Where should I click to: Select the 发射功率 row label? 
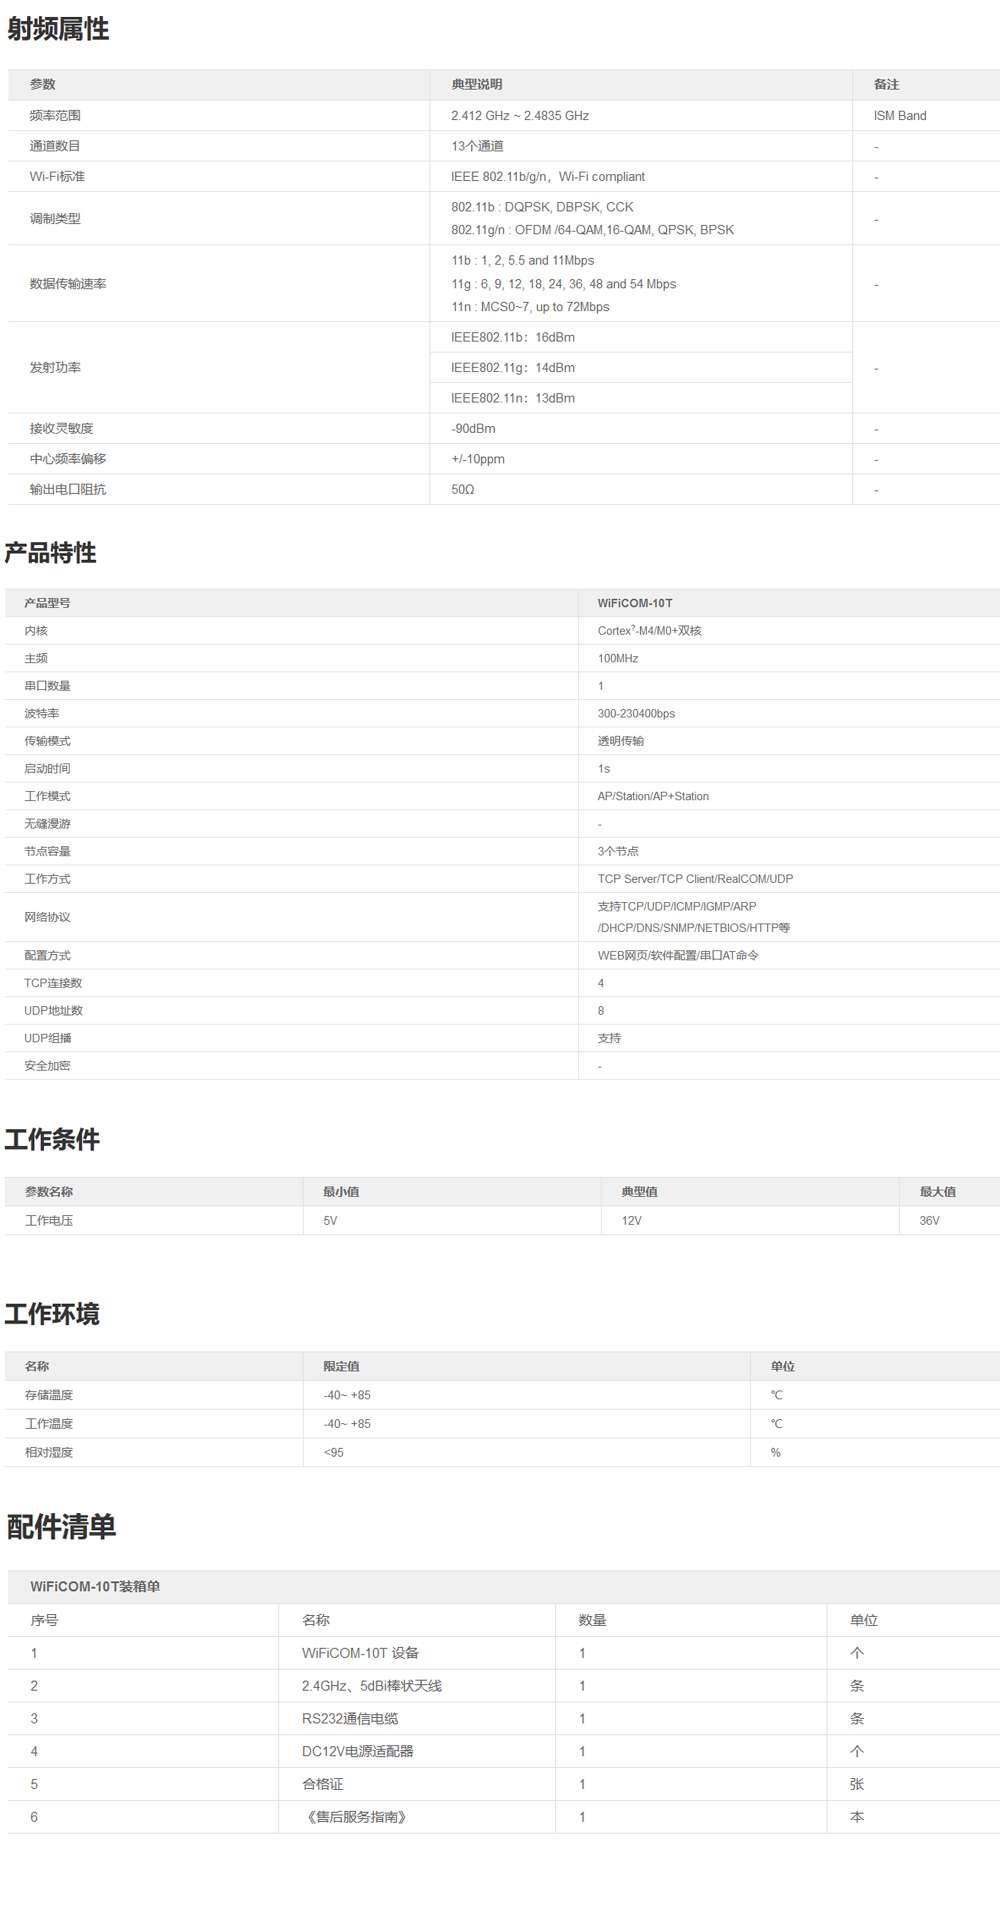point(55,368)
